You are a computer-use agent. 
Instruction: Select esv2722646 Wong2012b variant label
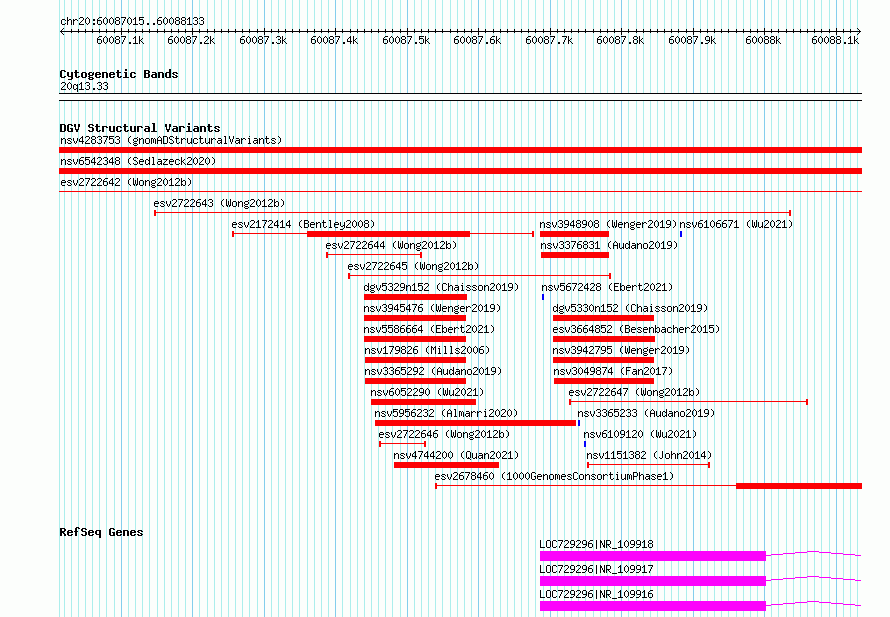coord(444,434)
